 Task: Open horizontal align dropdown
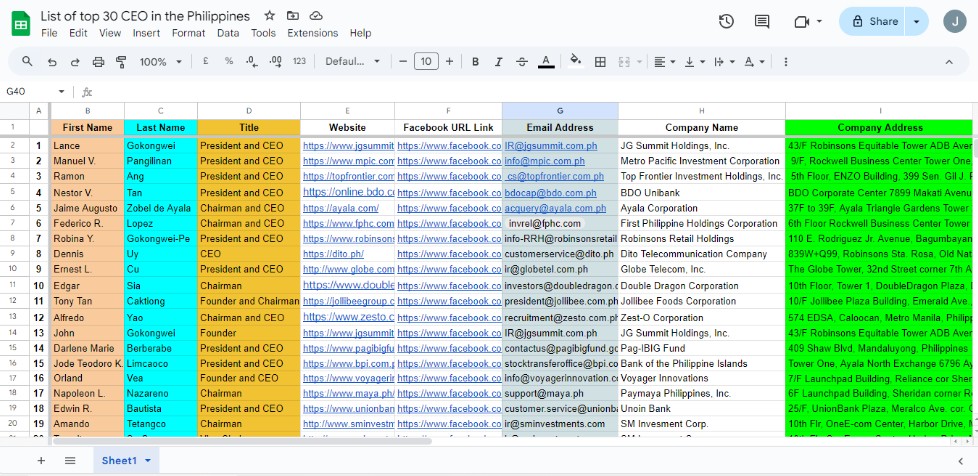pos(665,61)
